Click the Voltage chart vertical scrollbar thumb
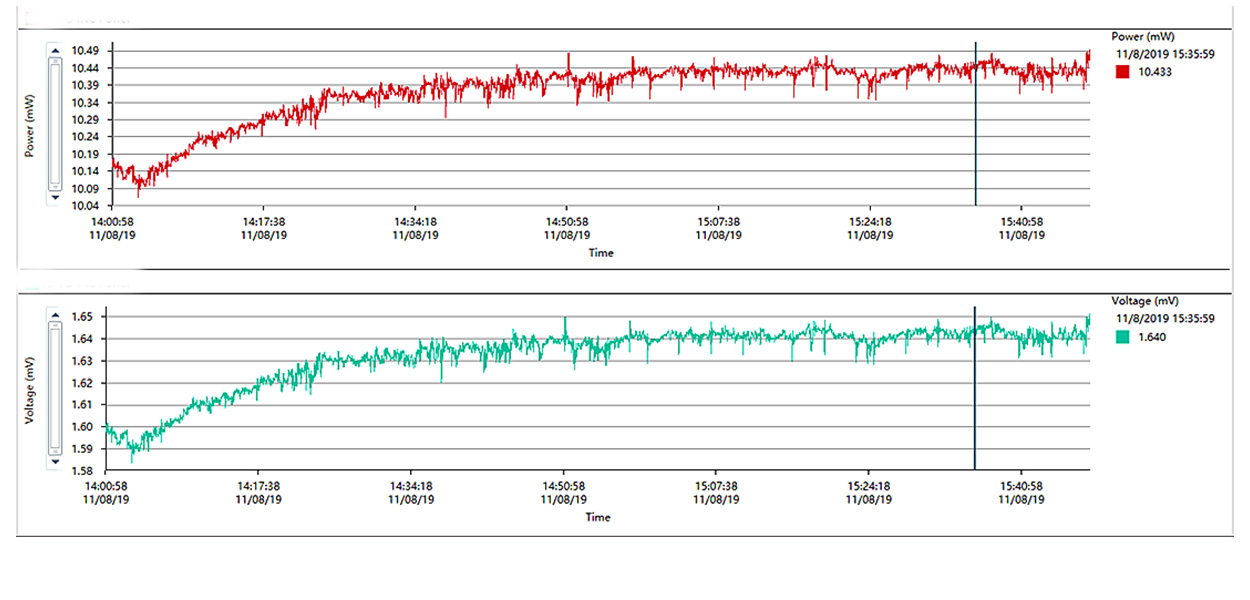 [54, 388]
